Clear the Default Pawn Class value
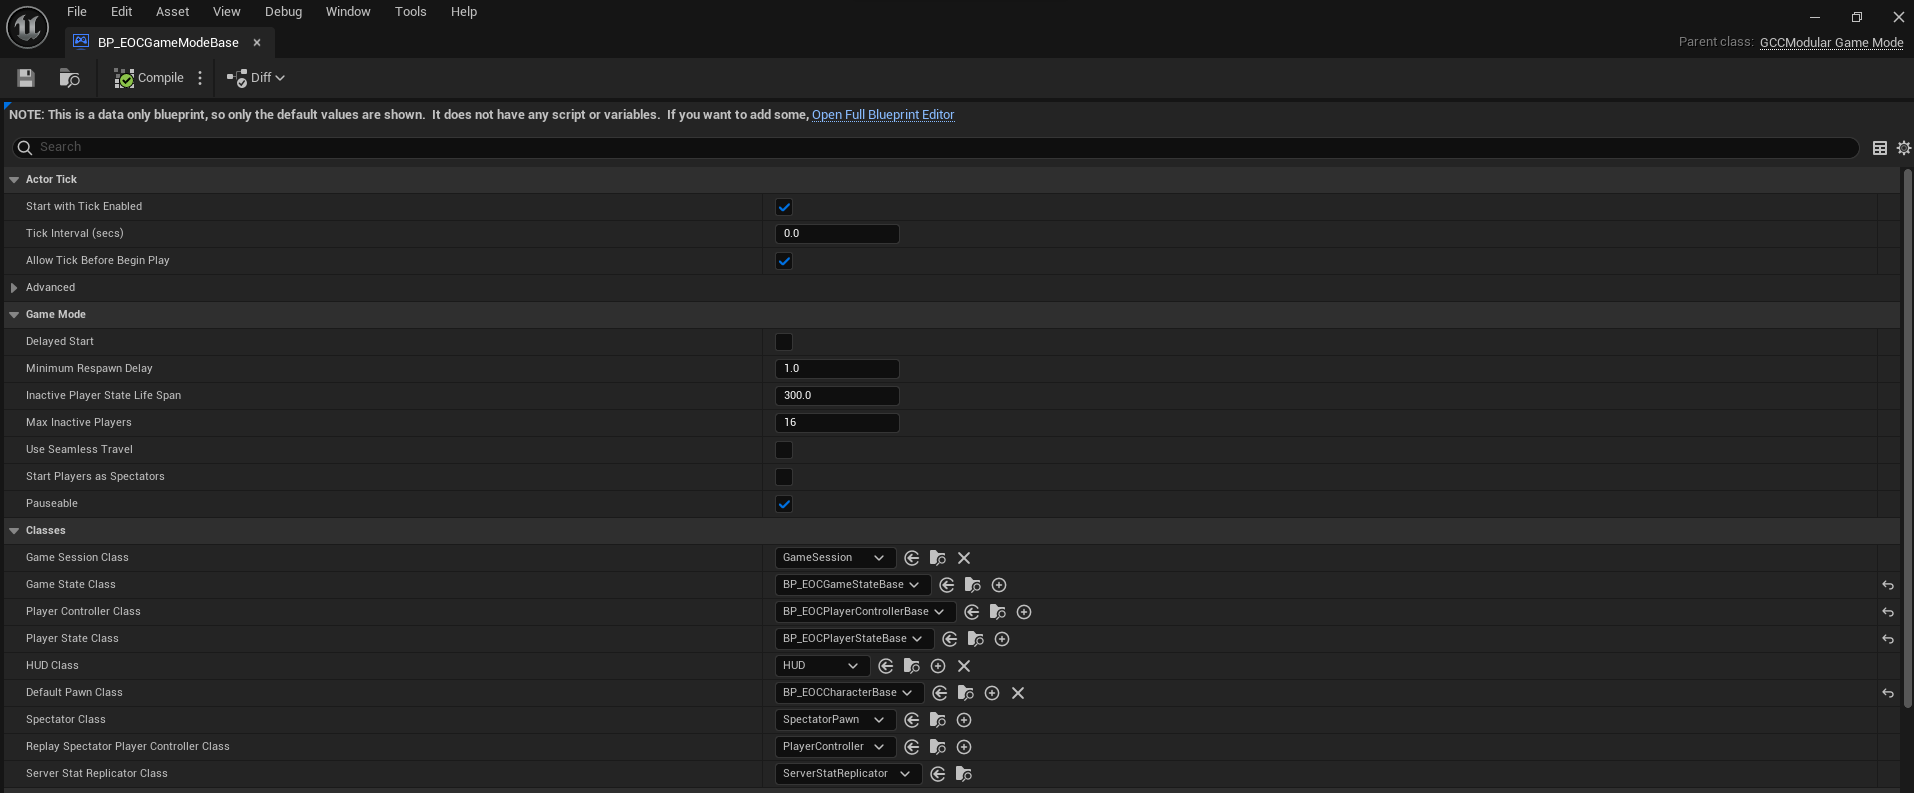 (1017, 693)
